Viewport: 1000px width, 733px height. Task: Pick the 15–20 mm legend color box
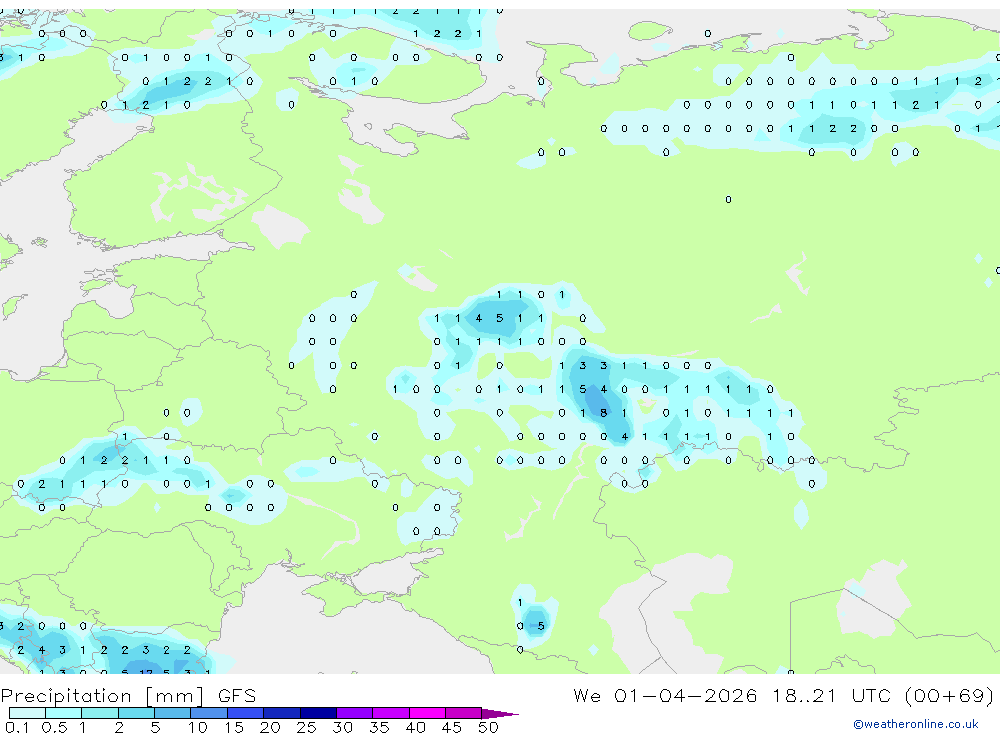pos(246,713)
